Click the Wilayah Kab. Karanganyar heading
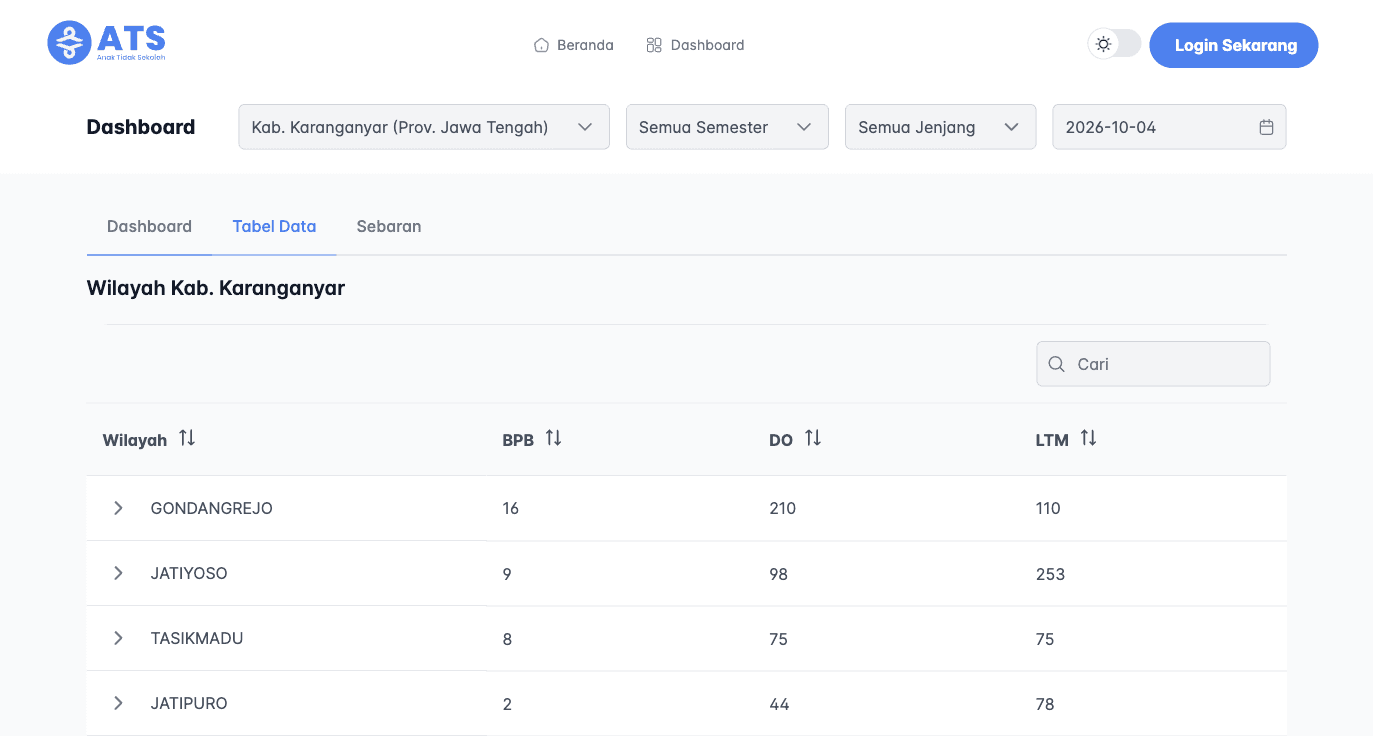The width and height of the screenshot is (1373, 736). (x=216, y=288)
